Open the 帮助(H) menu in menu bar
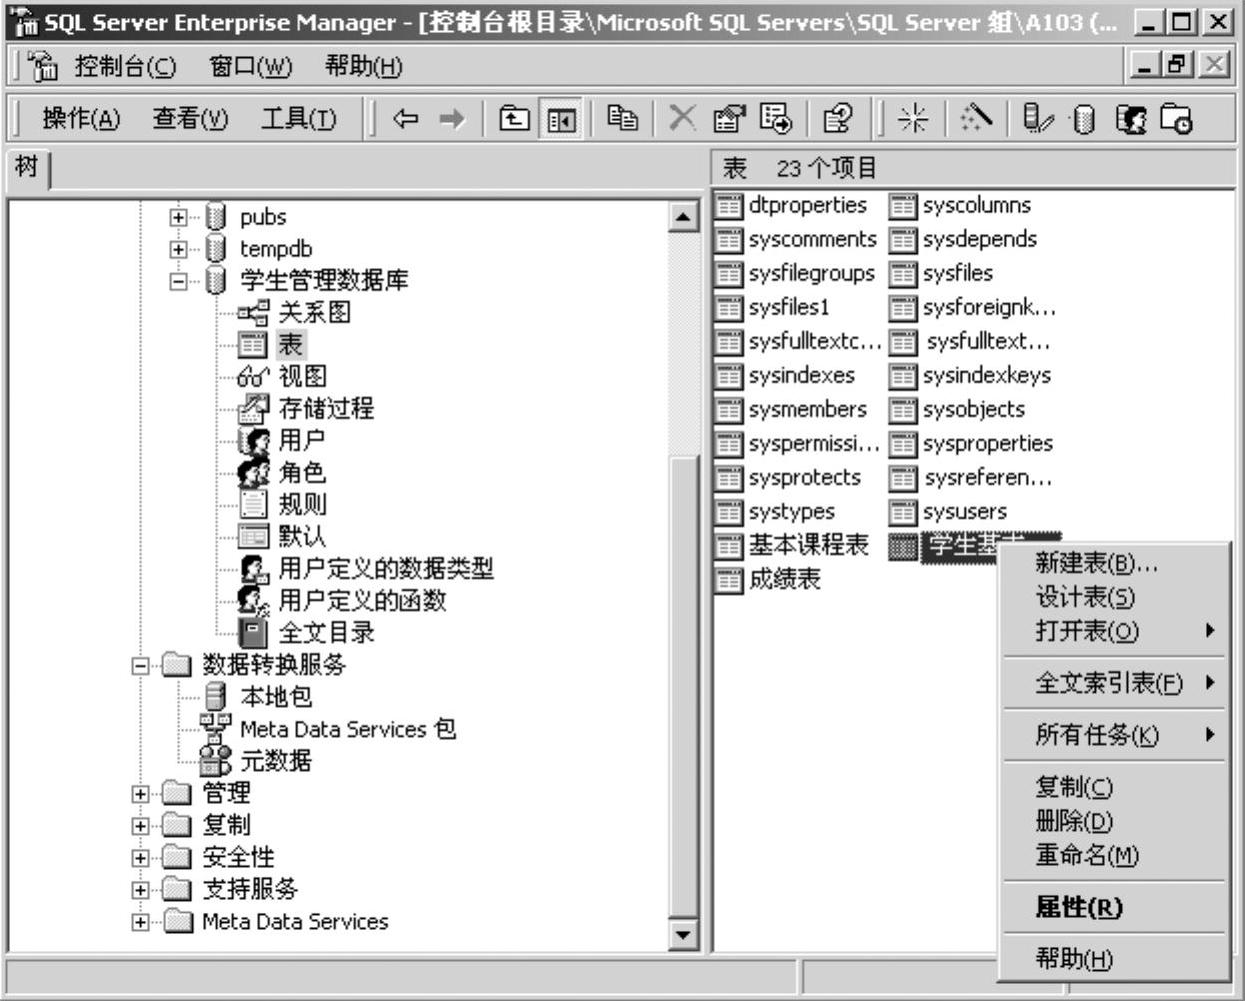This screenshot has width=1245, height=1001. coord(363,67)
